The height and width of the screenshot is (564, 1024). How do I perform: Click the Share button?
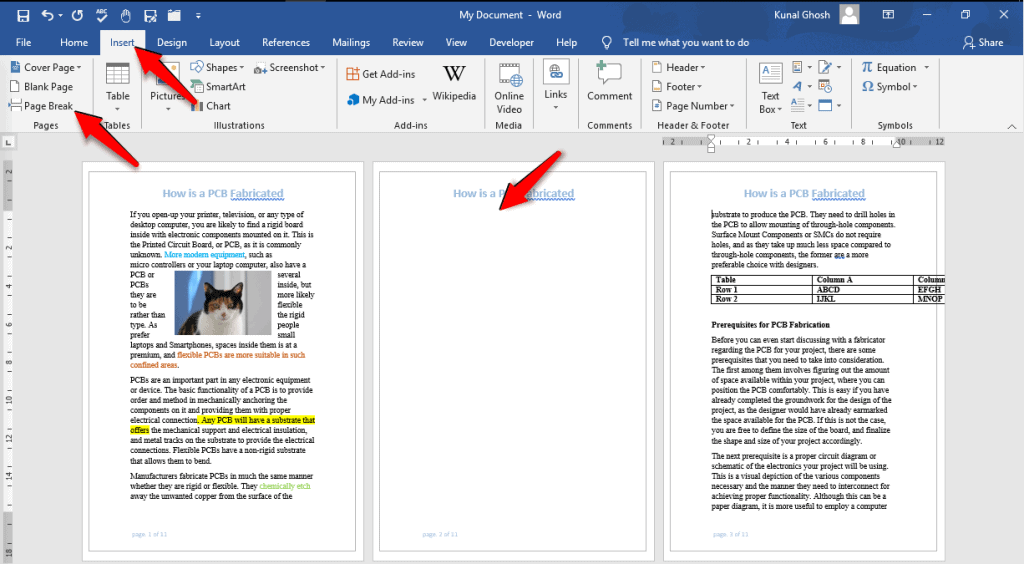pyautogui.click(x=983, y=43)
